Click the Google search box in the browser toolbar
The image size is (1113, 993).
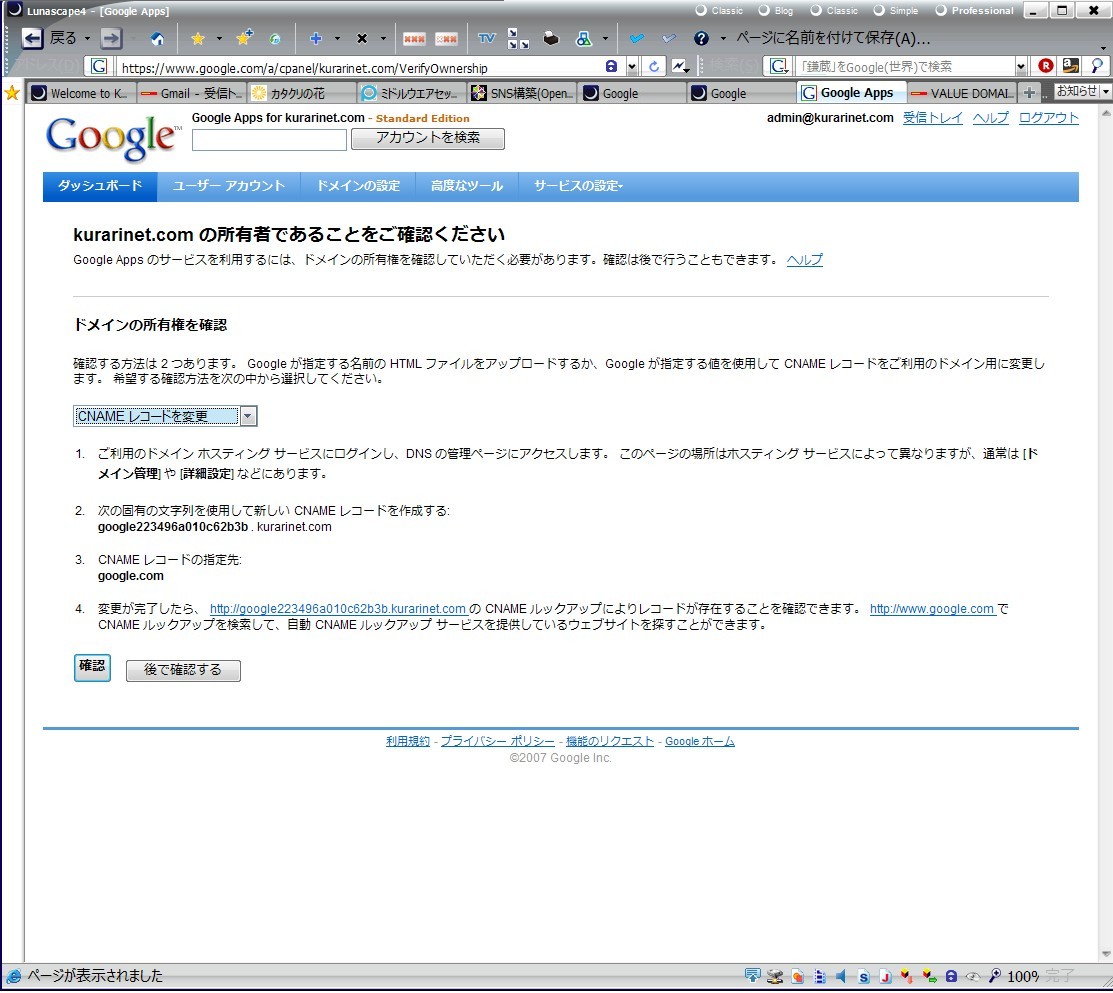point(904,67)
